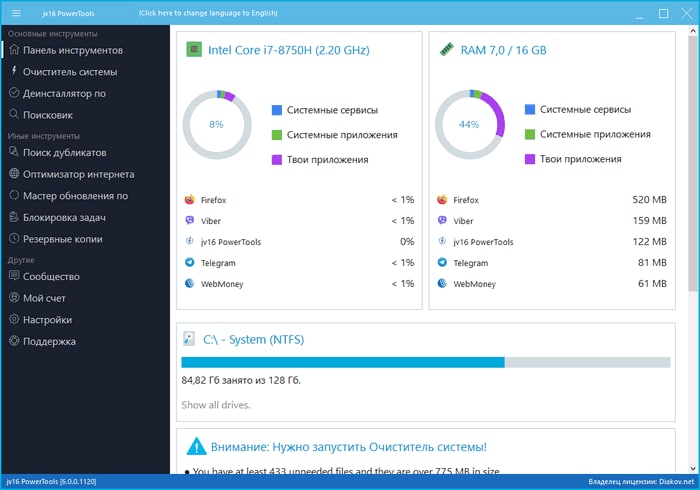Open the RAM 7,0 / 16 GB heading
The height and width of the screenshot is (490, 700).
(503, 50)
